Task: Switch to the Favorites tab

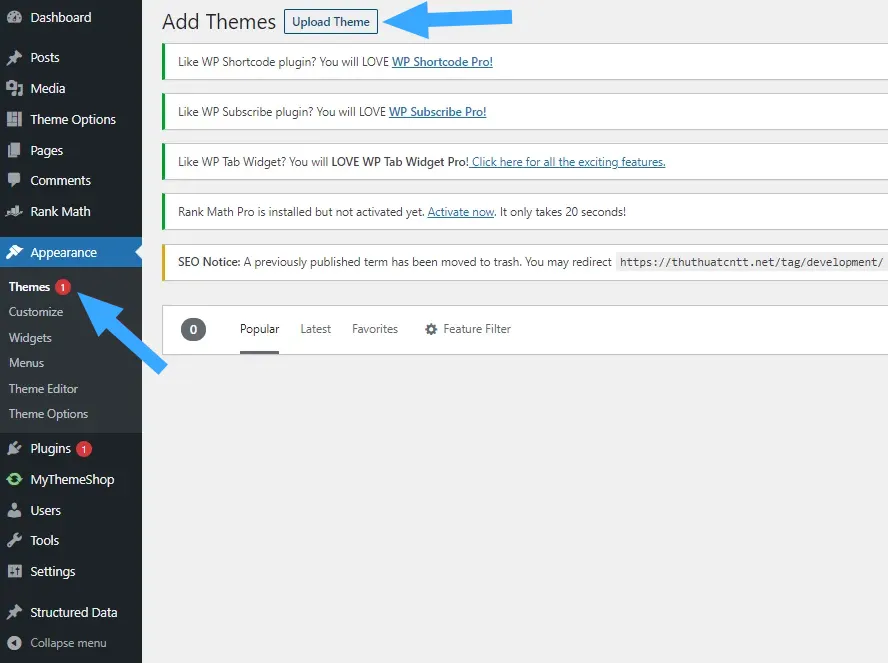Action: (375, 328)
